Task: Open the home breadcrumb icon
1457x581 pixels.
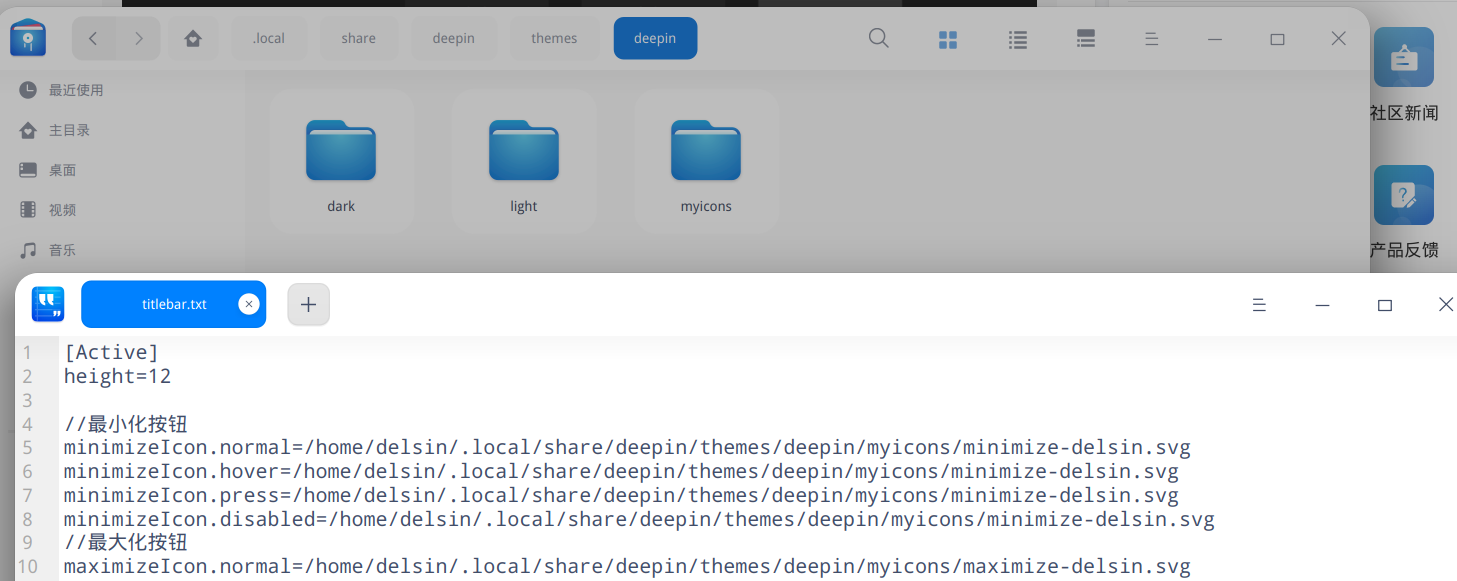Action: 193,38
